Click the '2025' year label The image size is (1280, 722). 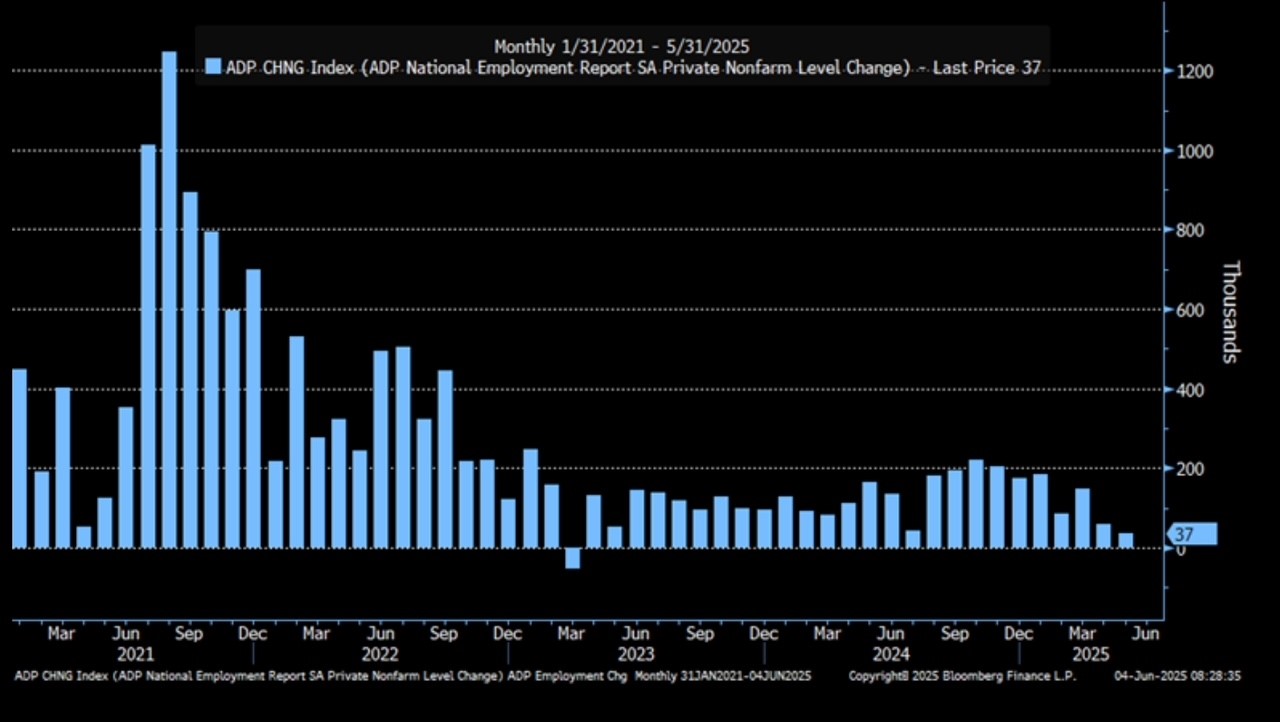coord(1091,655)
